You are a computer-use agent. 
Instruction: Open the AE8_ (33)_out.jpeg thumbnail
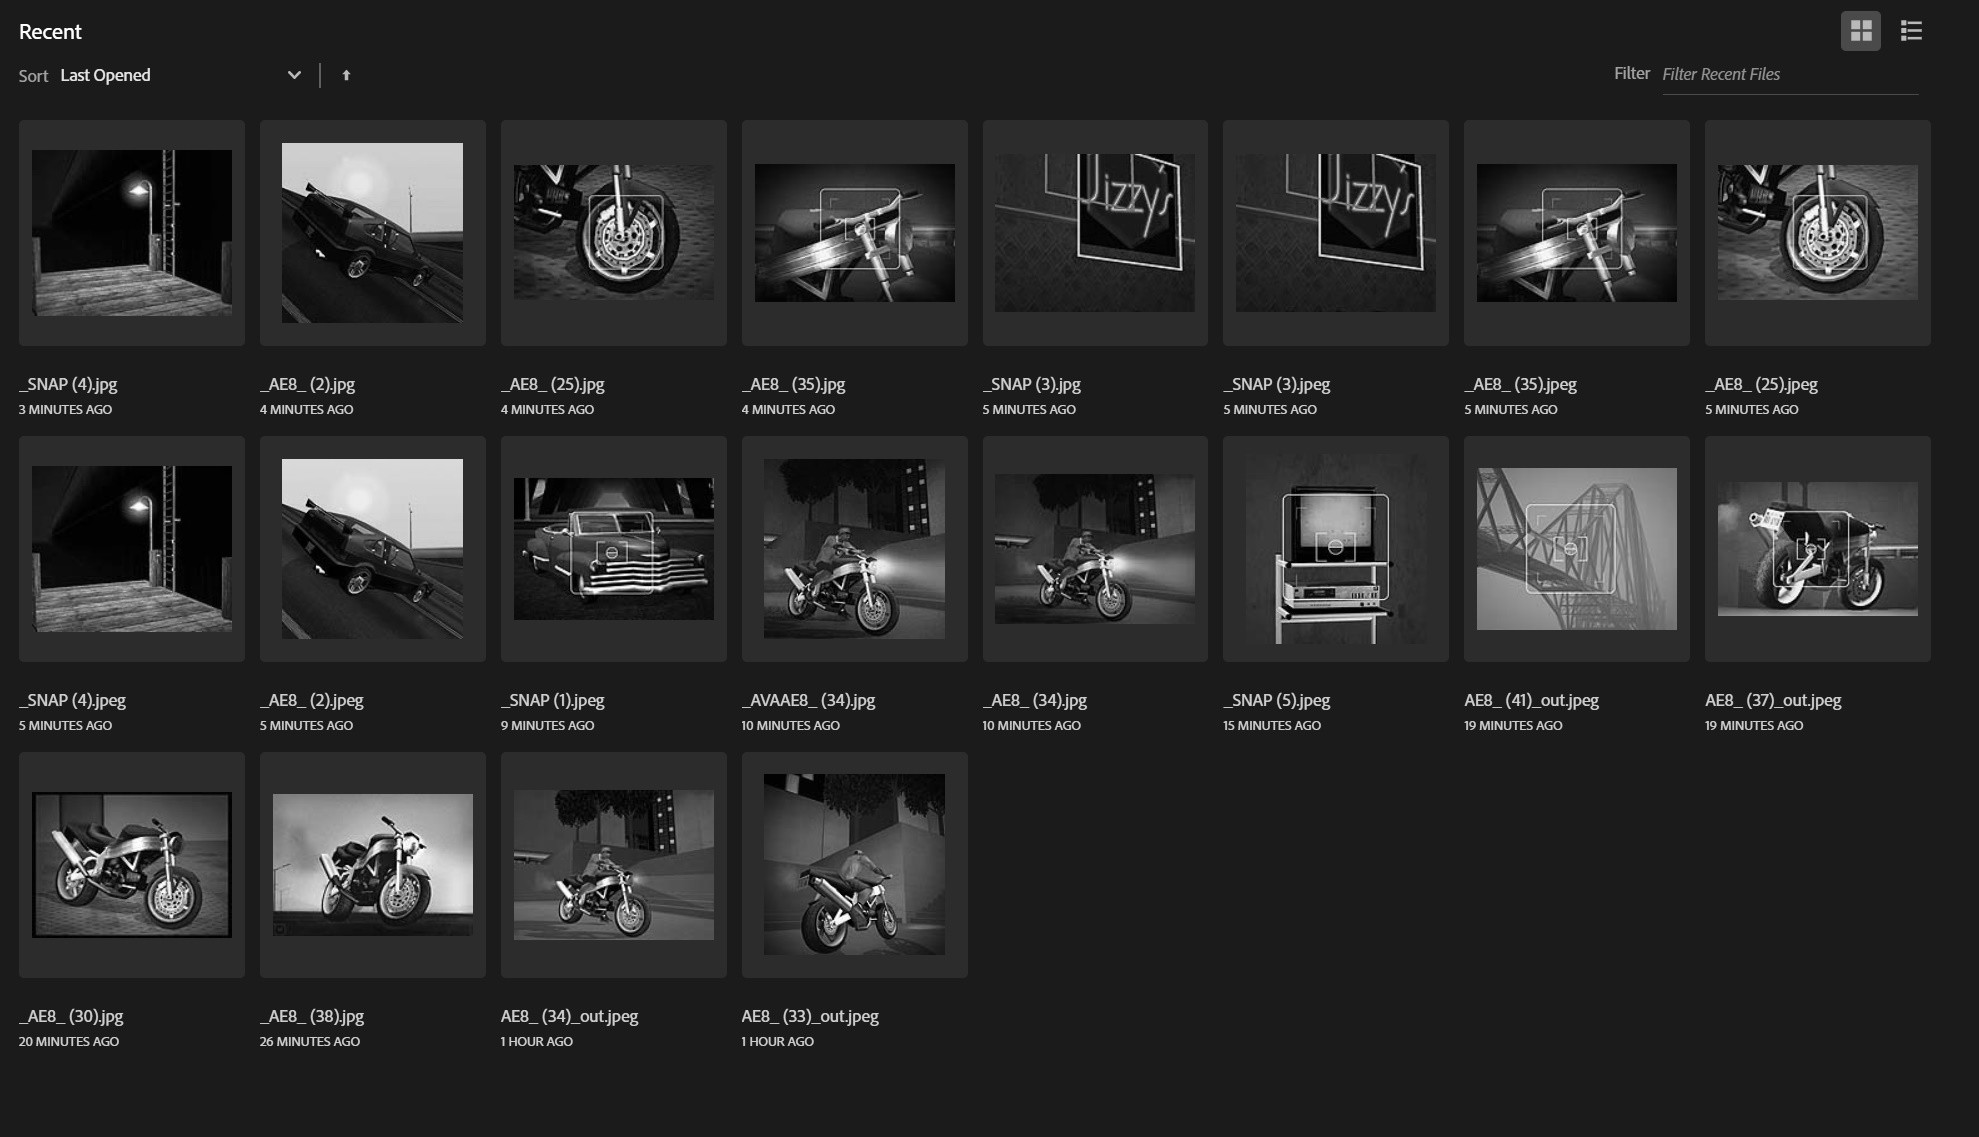click(854, 865)
